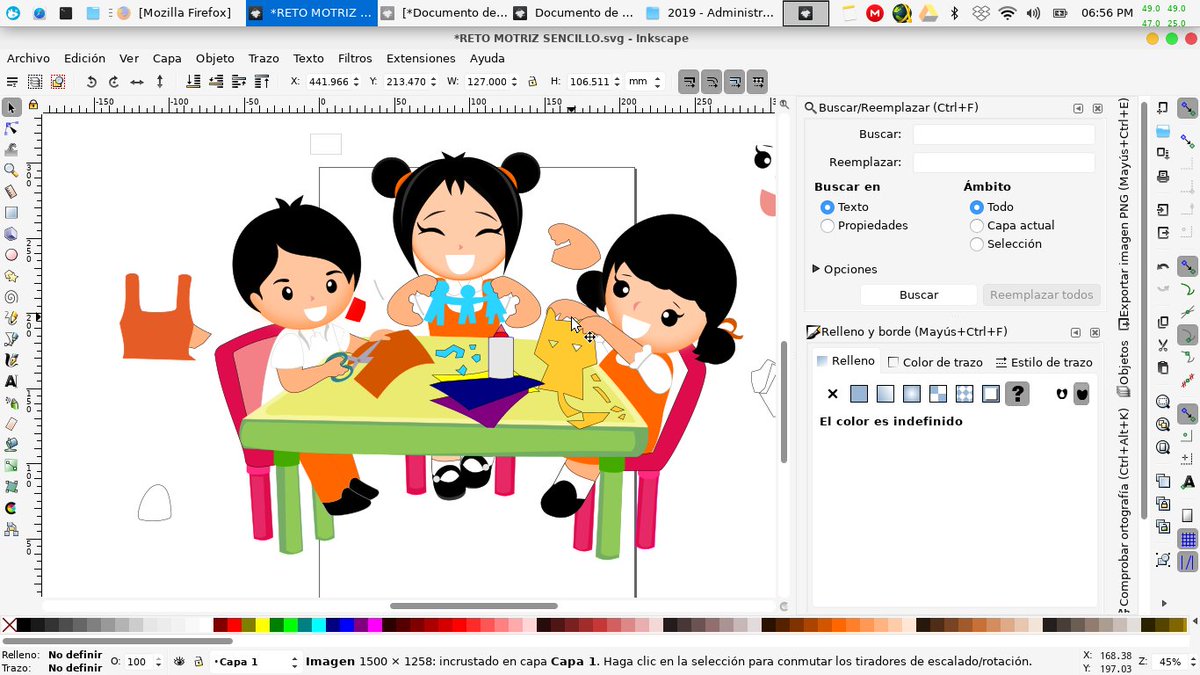The height and width of the screenshot is (675, 1200).
Task: Open the Archivo menu
Action: pyautogui.click(x=28, y=58)
